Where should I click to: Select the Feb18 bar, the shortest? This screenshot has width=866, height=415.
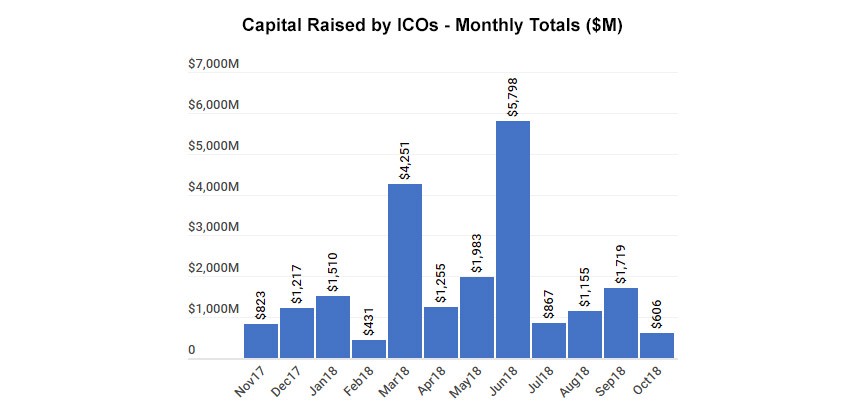point(368,348)
